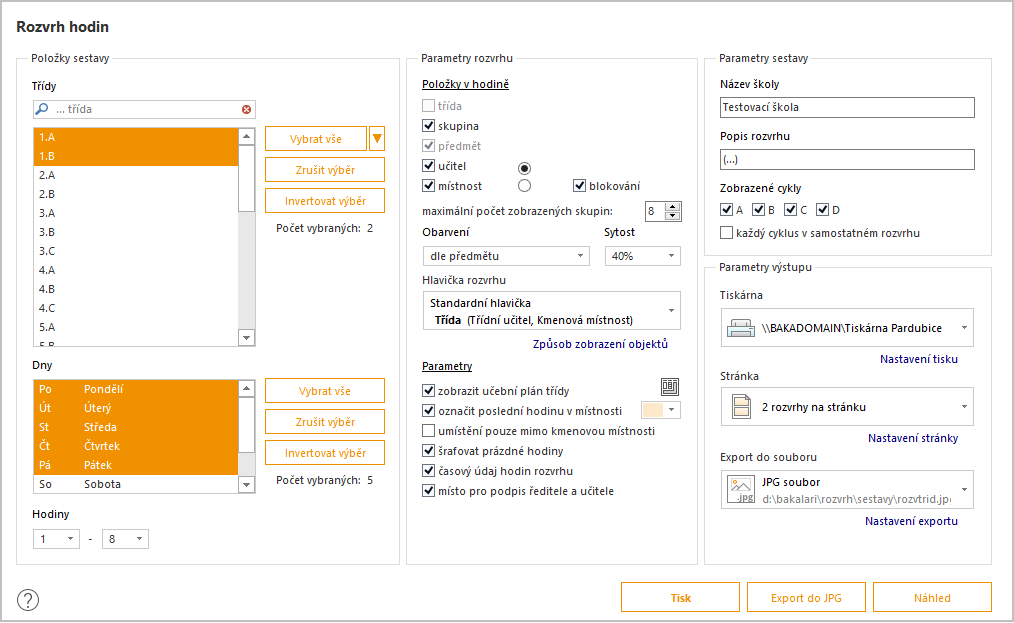Image resolution: width=1014 pixels, height=623 pixels.
Task: Select class 5.A in the list
Action: pos(136,327)
